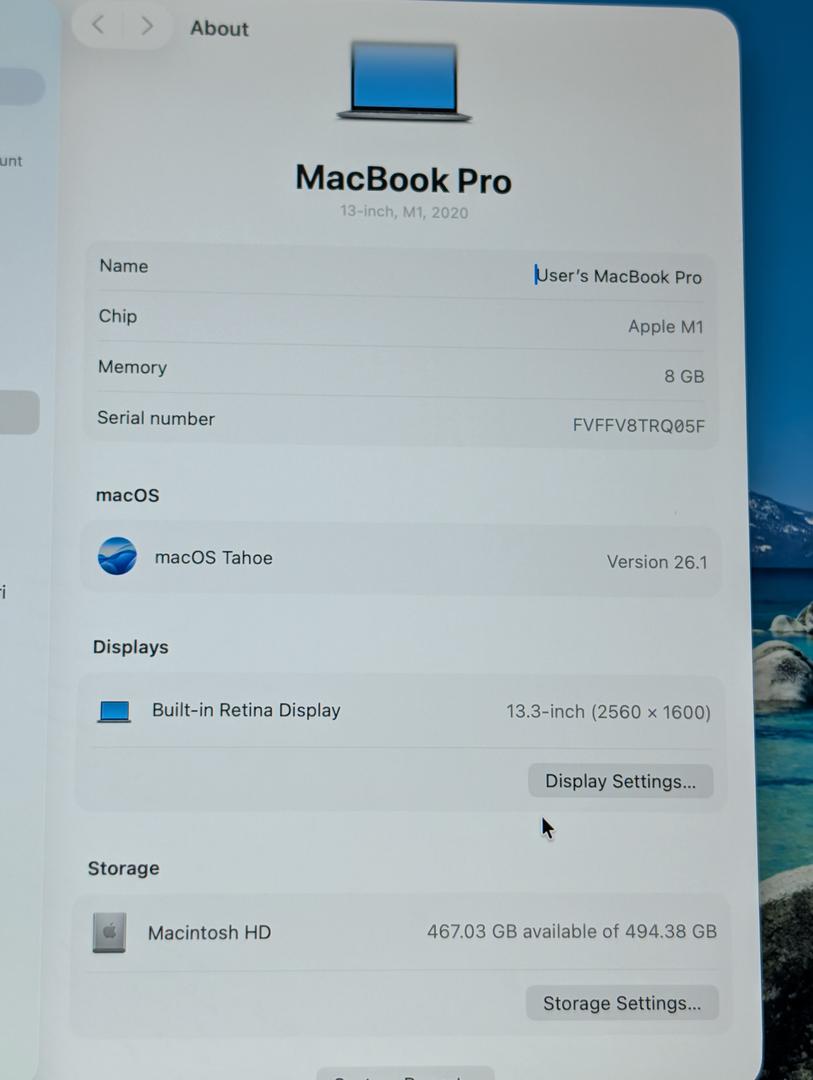Click the Macintosh HD drive icon
813x1080 pixels.
[110, 932]
